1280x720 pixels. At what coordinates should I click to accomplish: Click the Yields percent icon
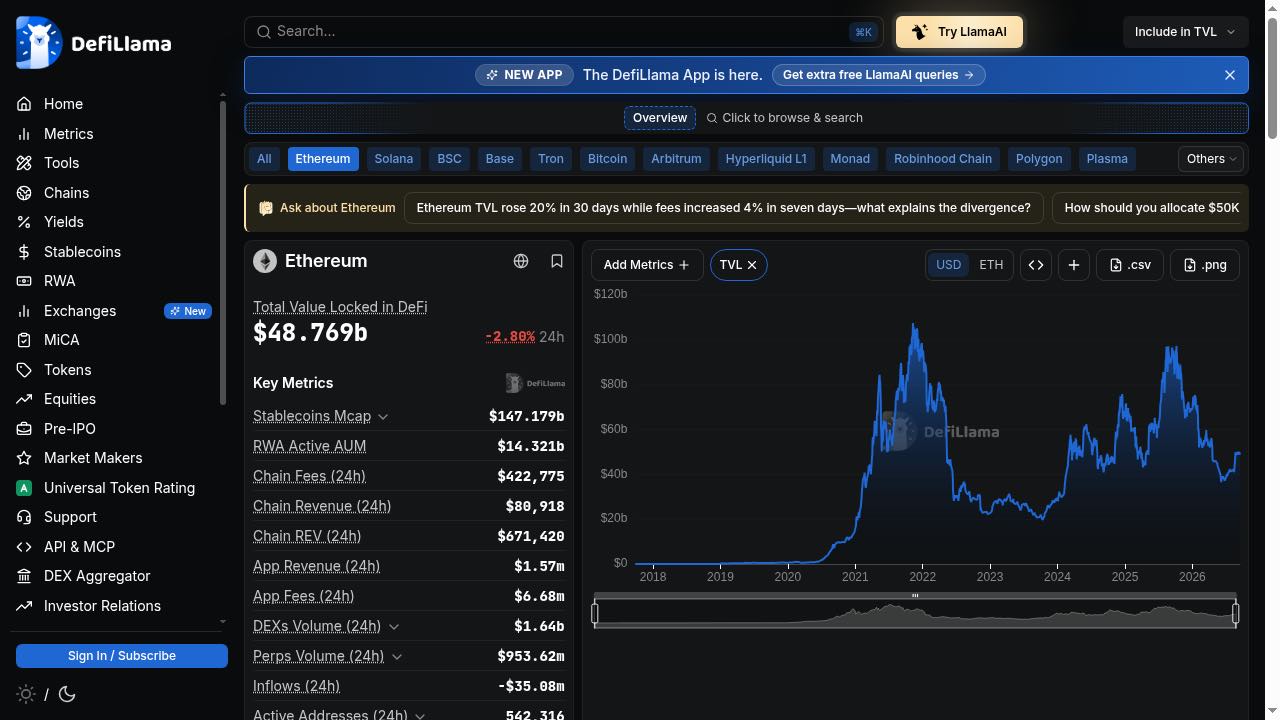coord(24,222)
